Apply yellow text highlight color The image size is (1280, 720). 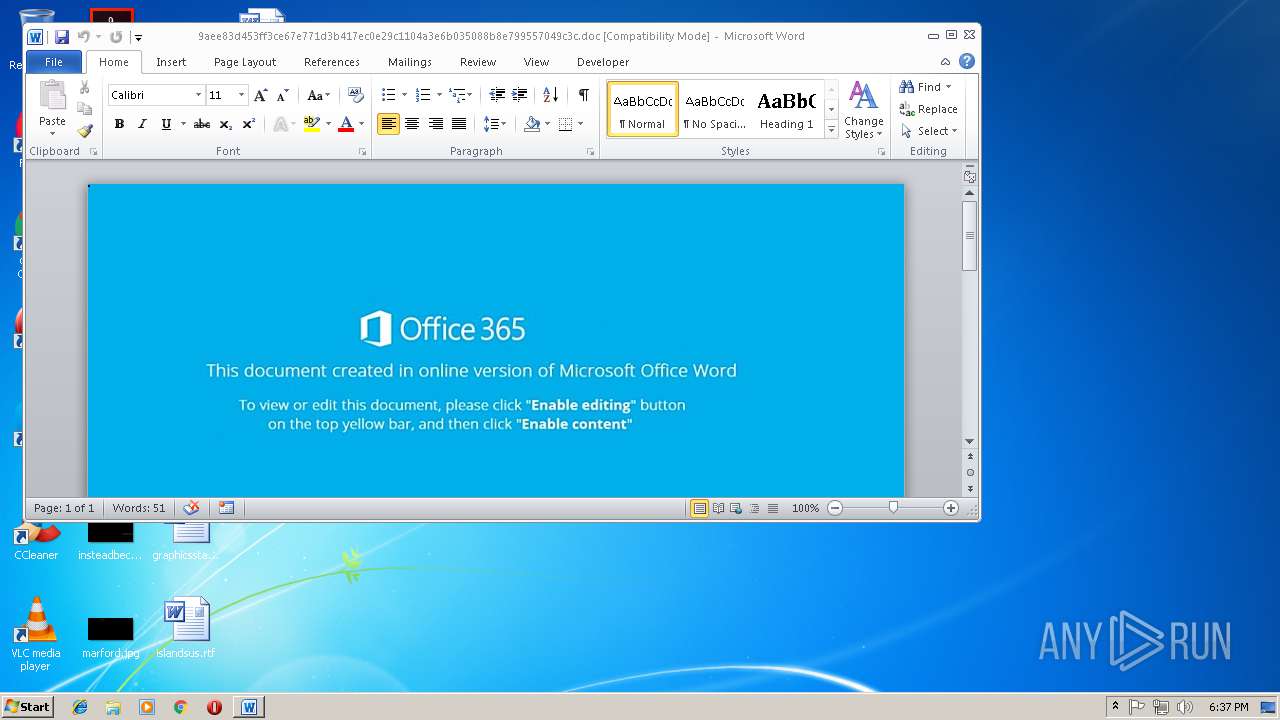312,124
